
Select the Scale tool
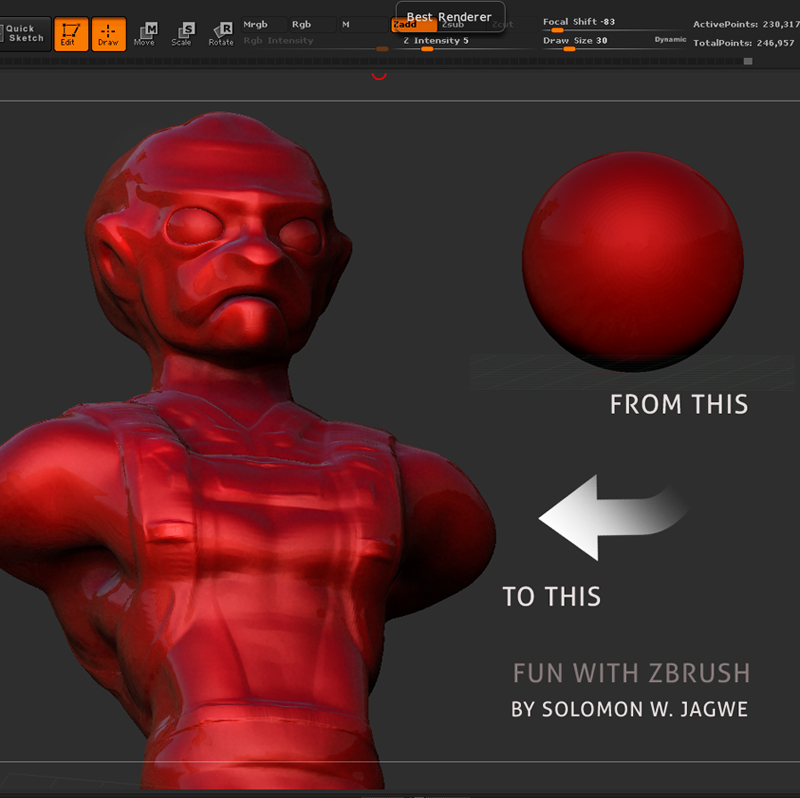(x=183, y=34)
